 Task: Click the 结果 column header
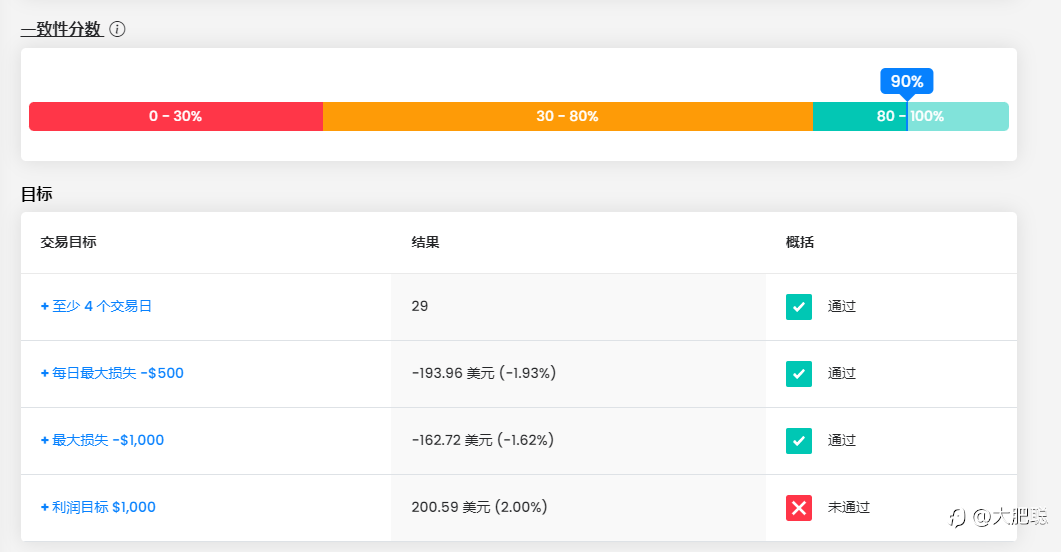pyautogui.click(x=426, y=242)
